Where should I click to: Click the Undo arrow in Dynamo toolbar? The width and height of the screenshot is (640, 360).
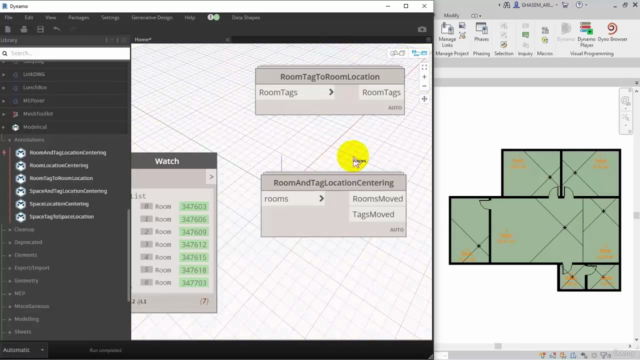pos(57,29)
